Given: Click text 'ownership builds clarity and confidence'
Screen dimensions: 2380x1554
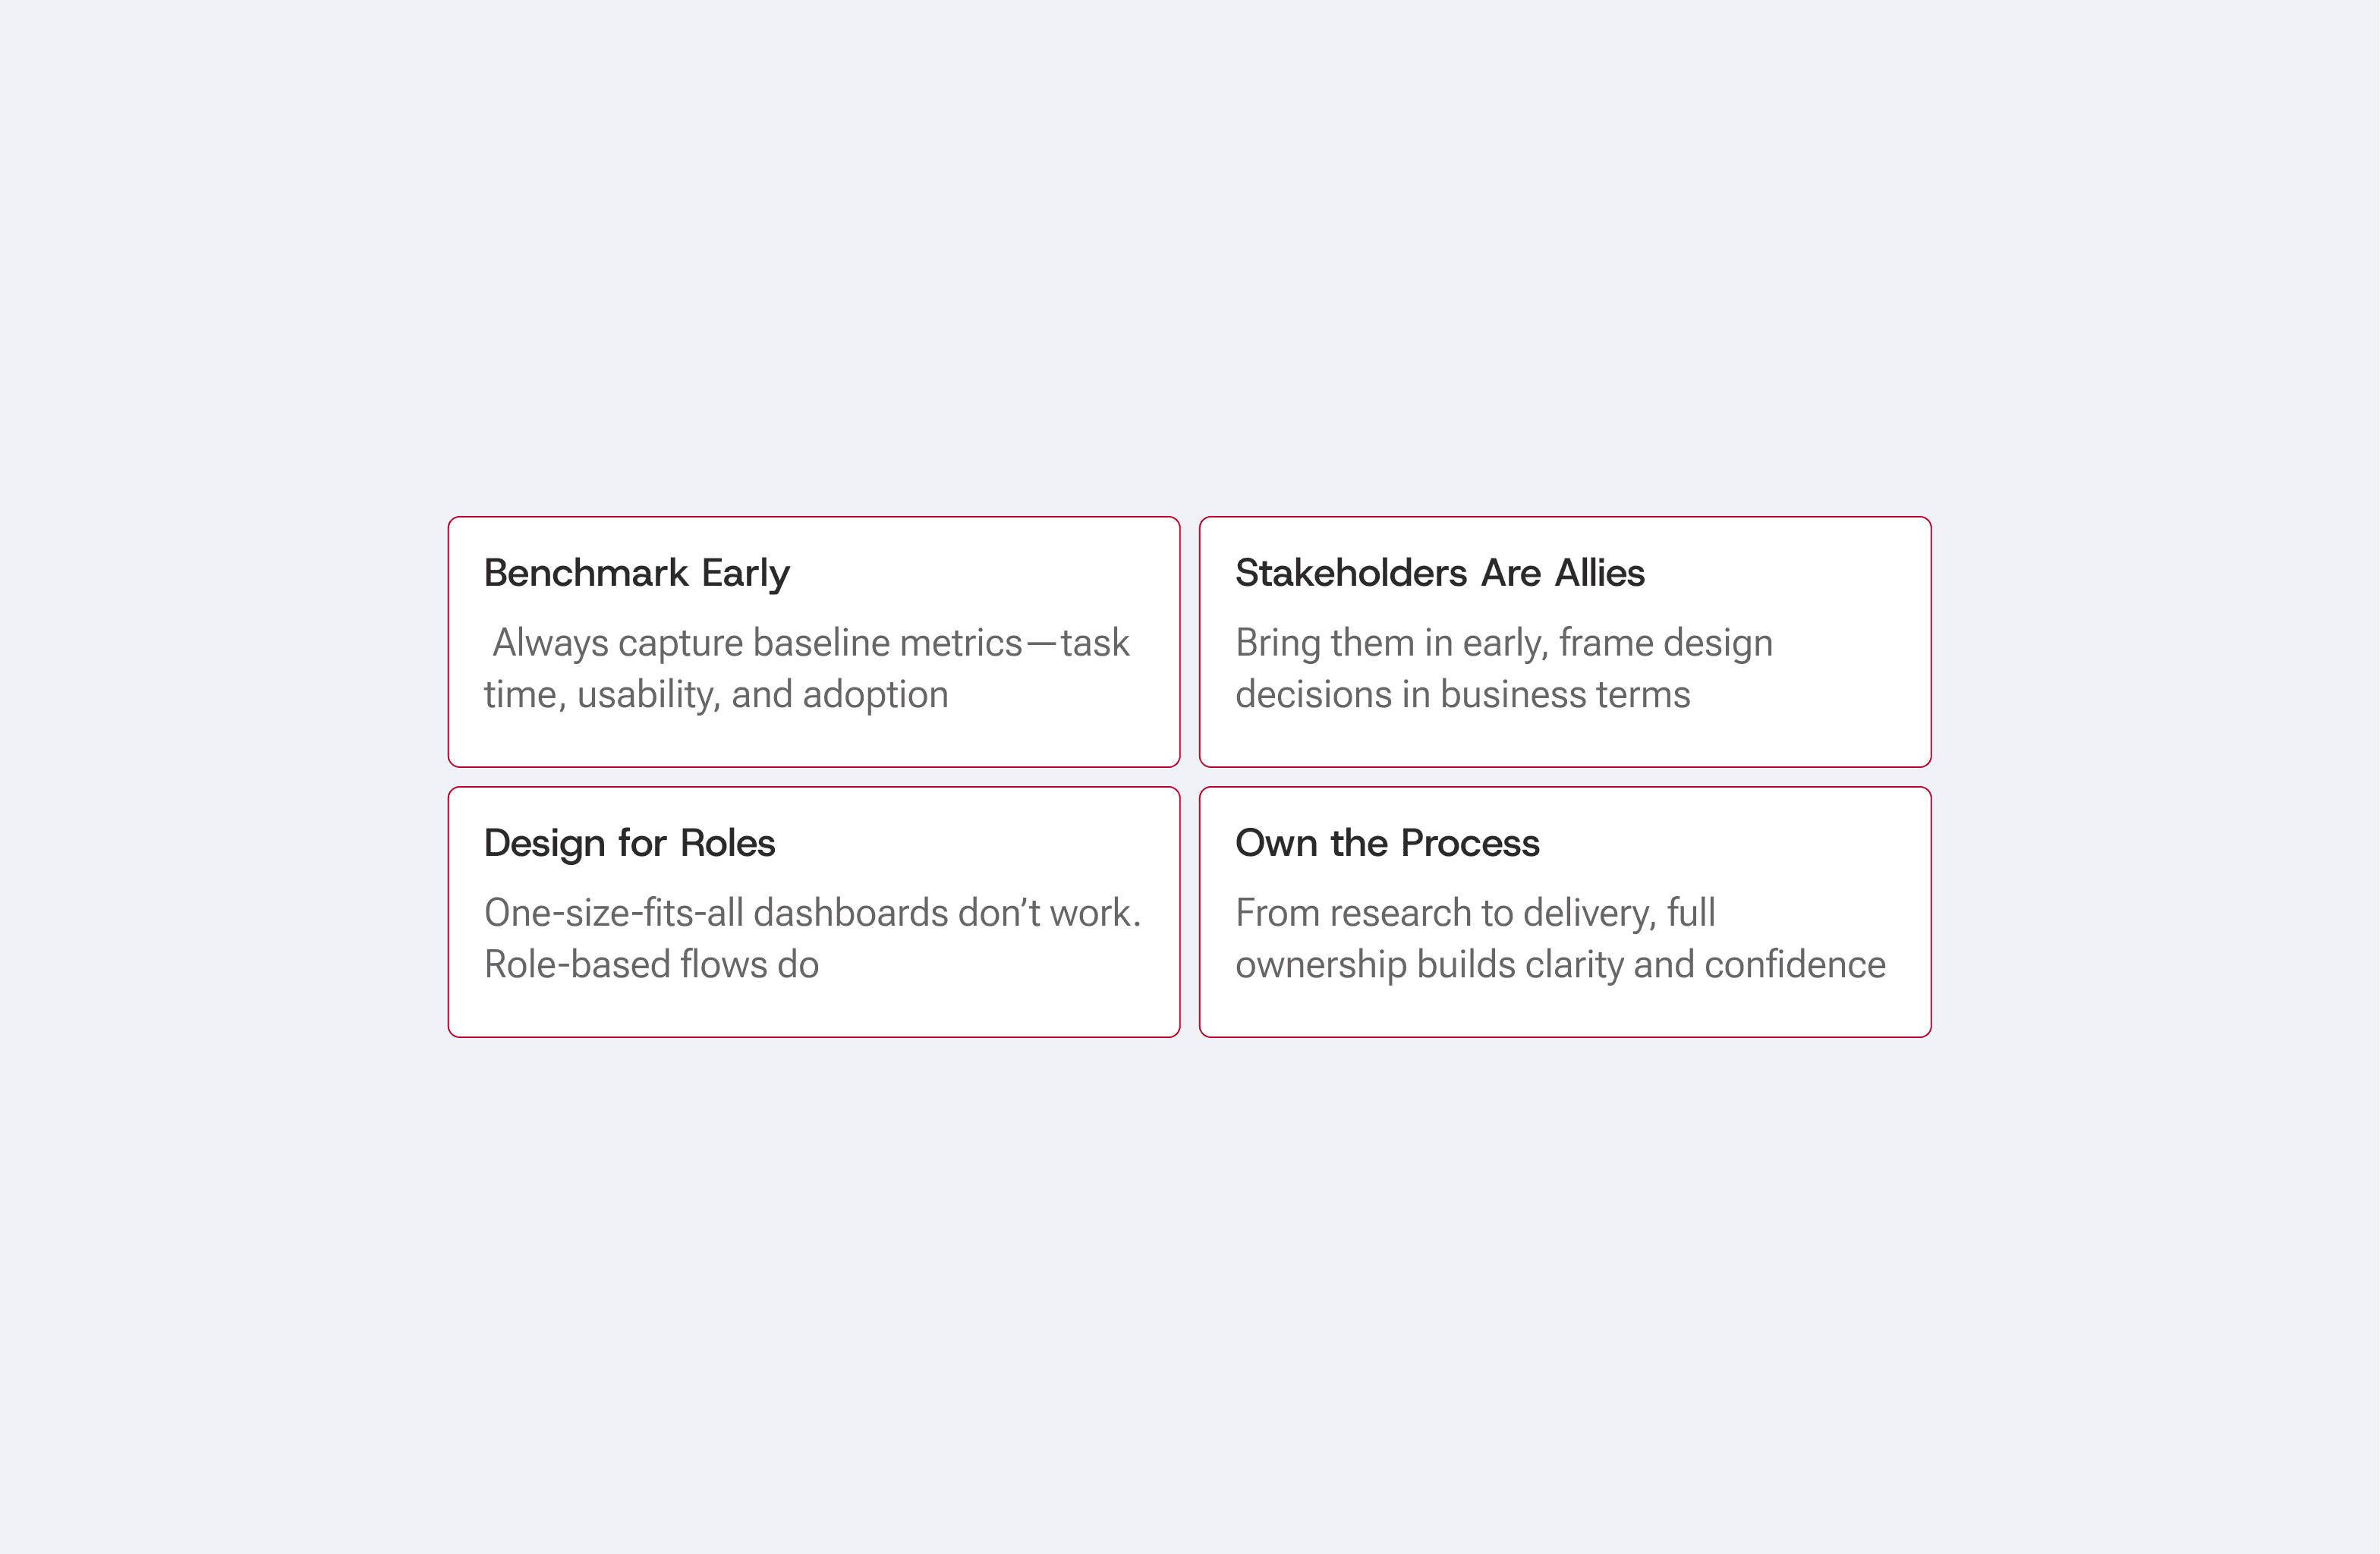Looking at the screenshot, I should tap(1560, 965).
